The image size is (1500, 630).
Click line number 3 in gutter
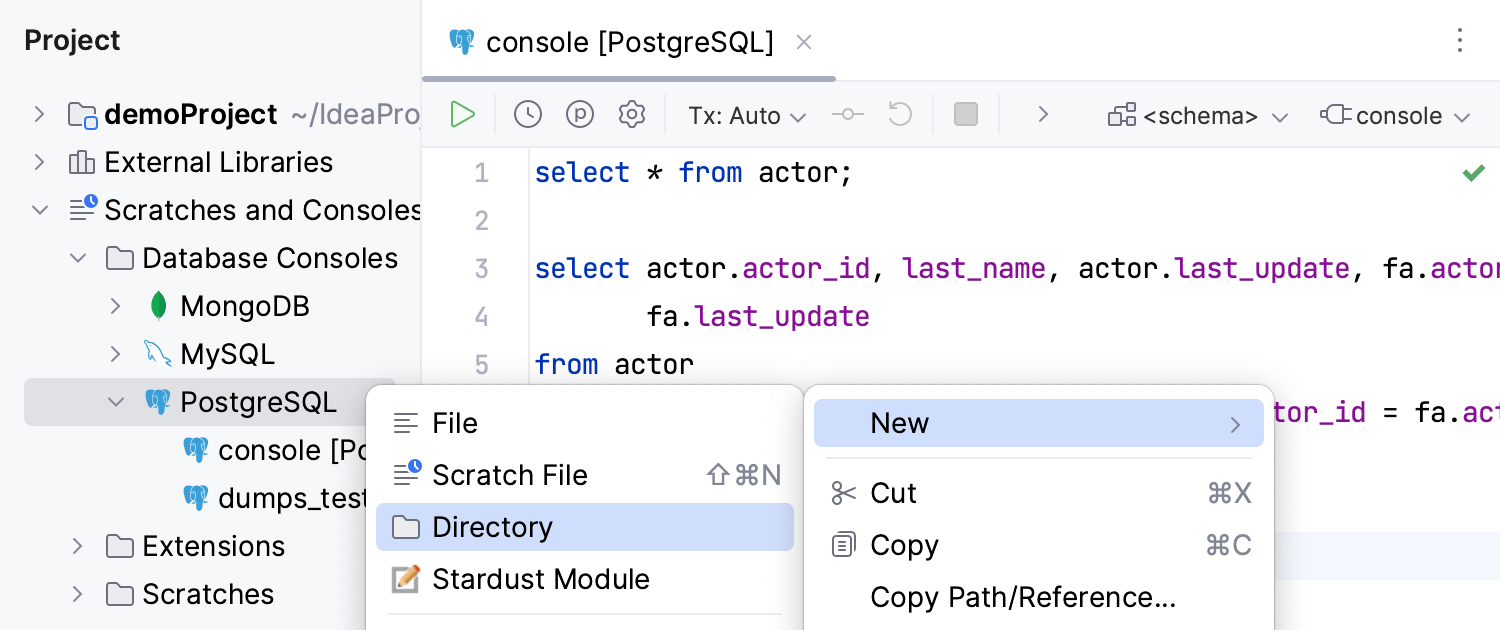482,269
